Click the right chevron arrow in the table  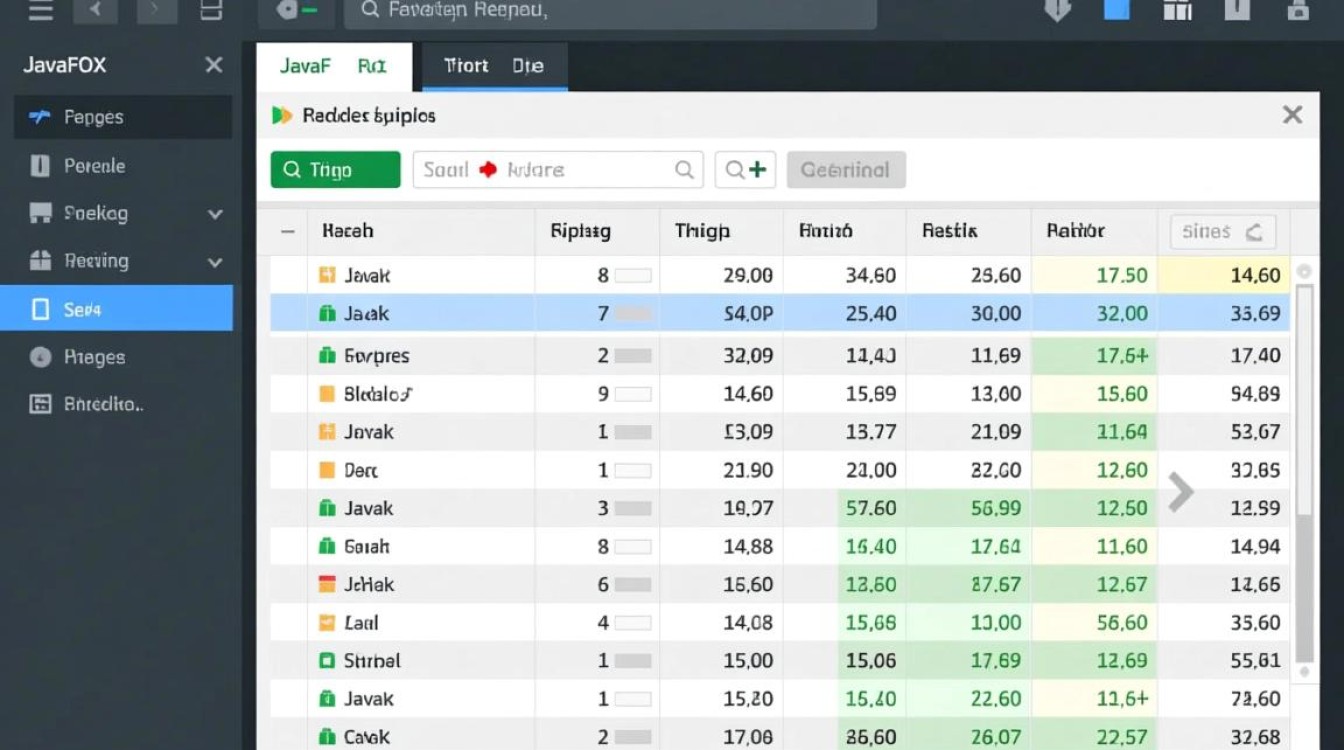coord(1181,491)
